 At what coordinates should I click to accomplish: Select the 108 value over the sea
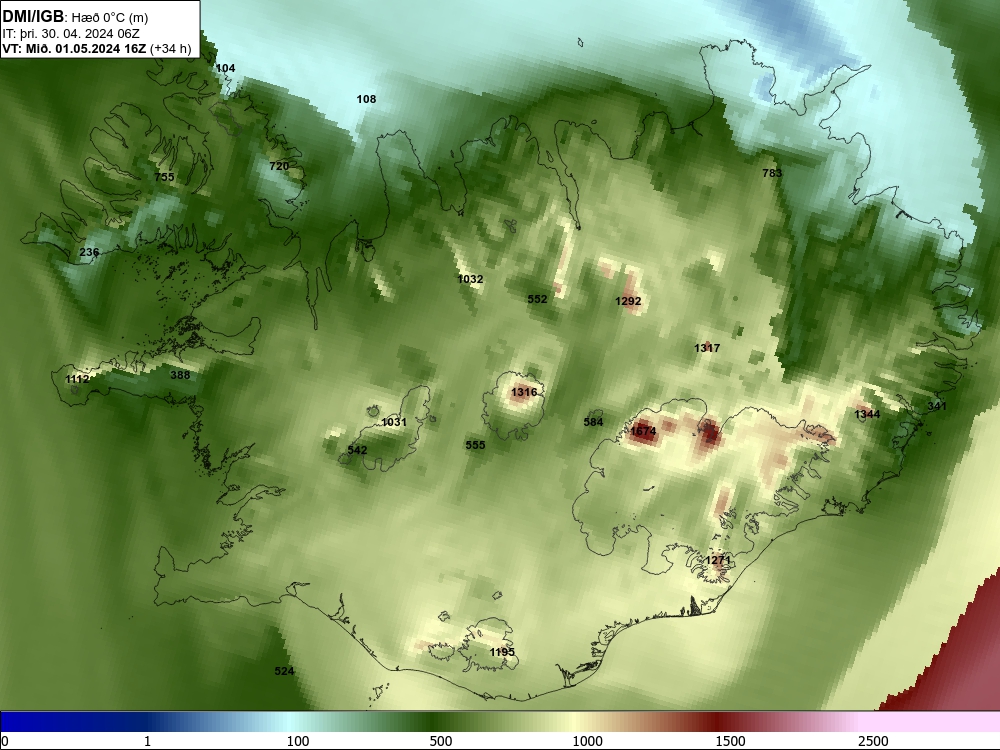coord(366,99)
